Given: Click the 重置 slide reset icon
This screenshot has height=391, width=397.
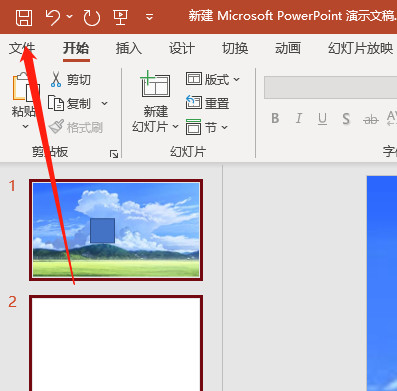Looking at the screenshot, I should point(194,103).
